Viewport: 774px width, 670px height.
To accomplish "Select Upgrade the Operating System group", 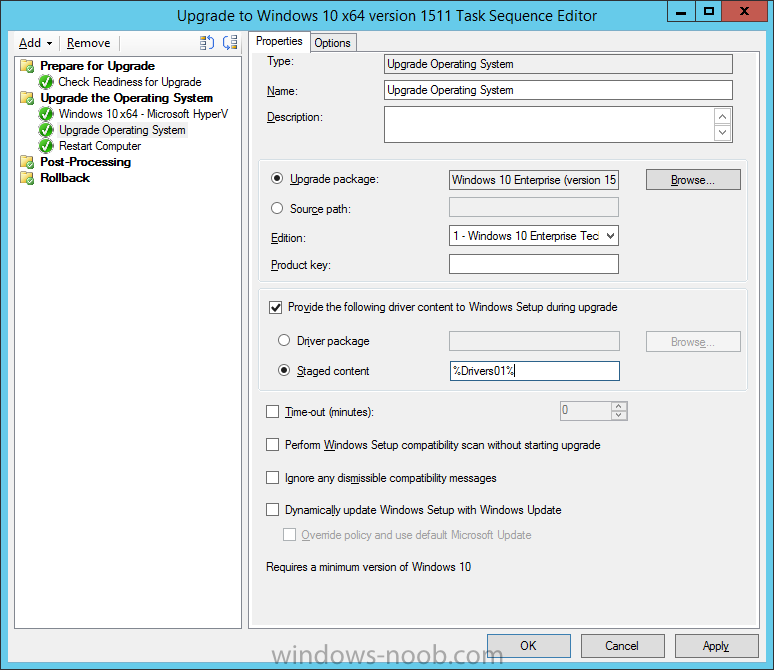I will coord(126,98).
